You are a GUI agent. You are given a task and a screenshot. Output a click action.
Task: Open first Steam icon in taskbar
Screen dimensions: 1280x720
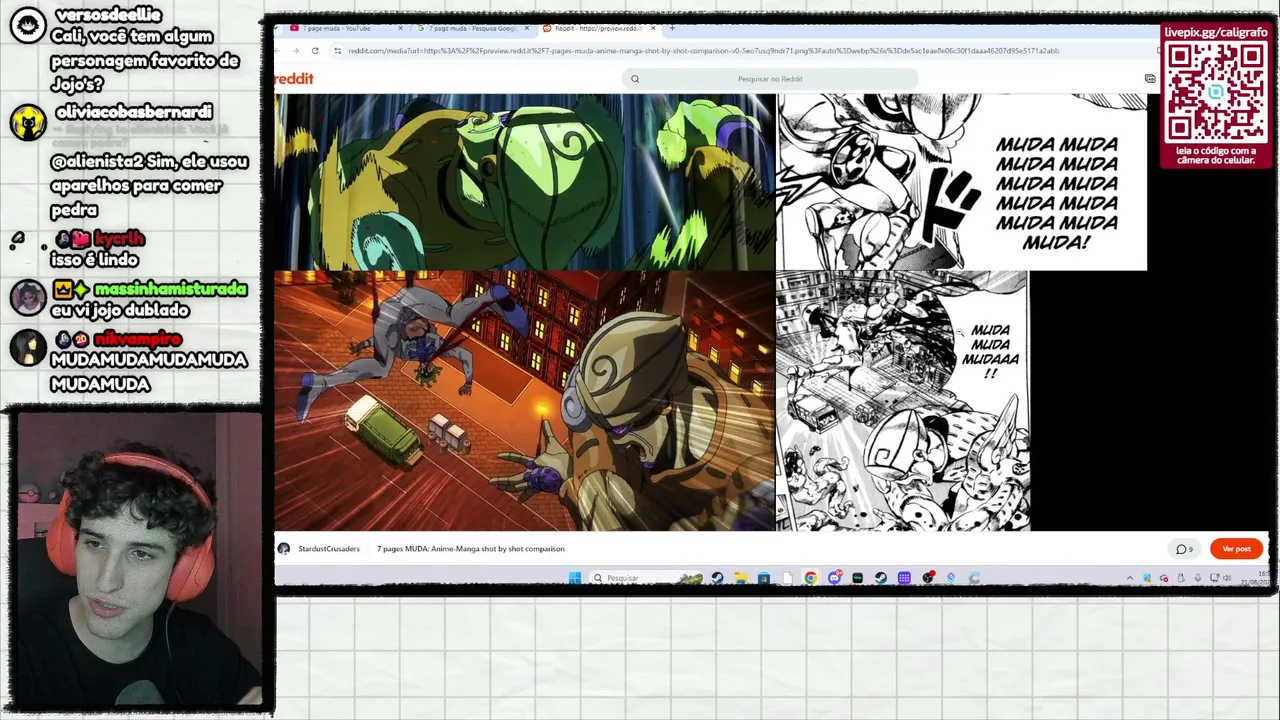[x=718, y=578]
